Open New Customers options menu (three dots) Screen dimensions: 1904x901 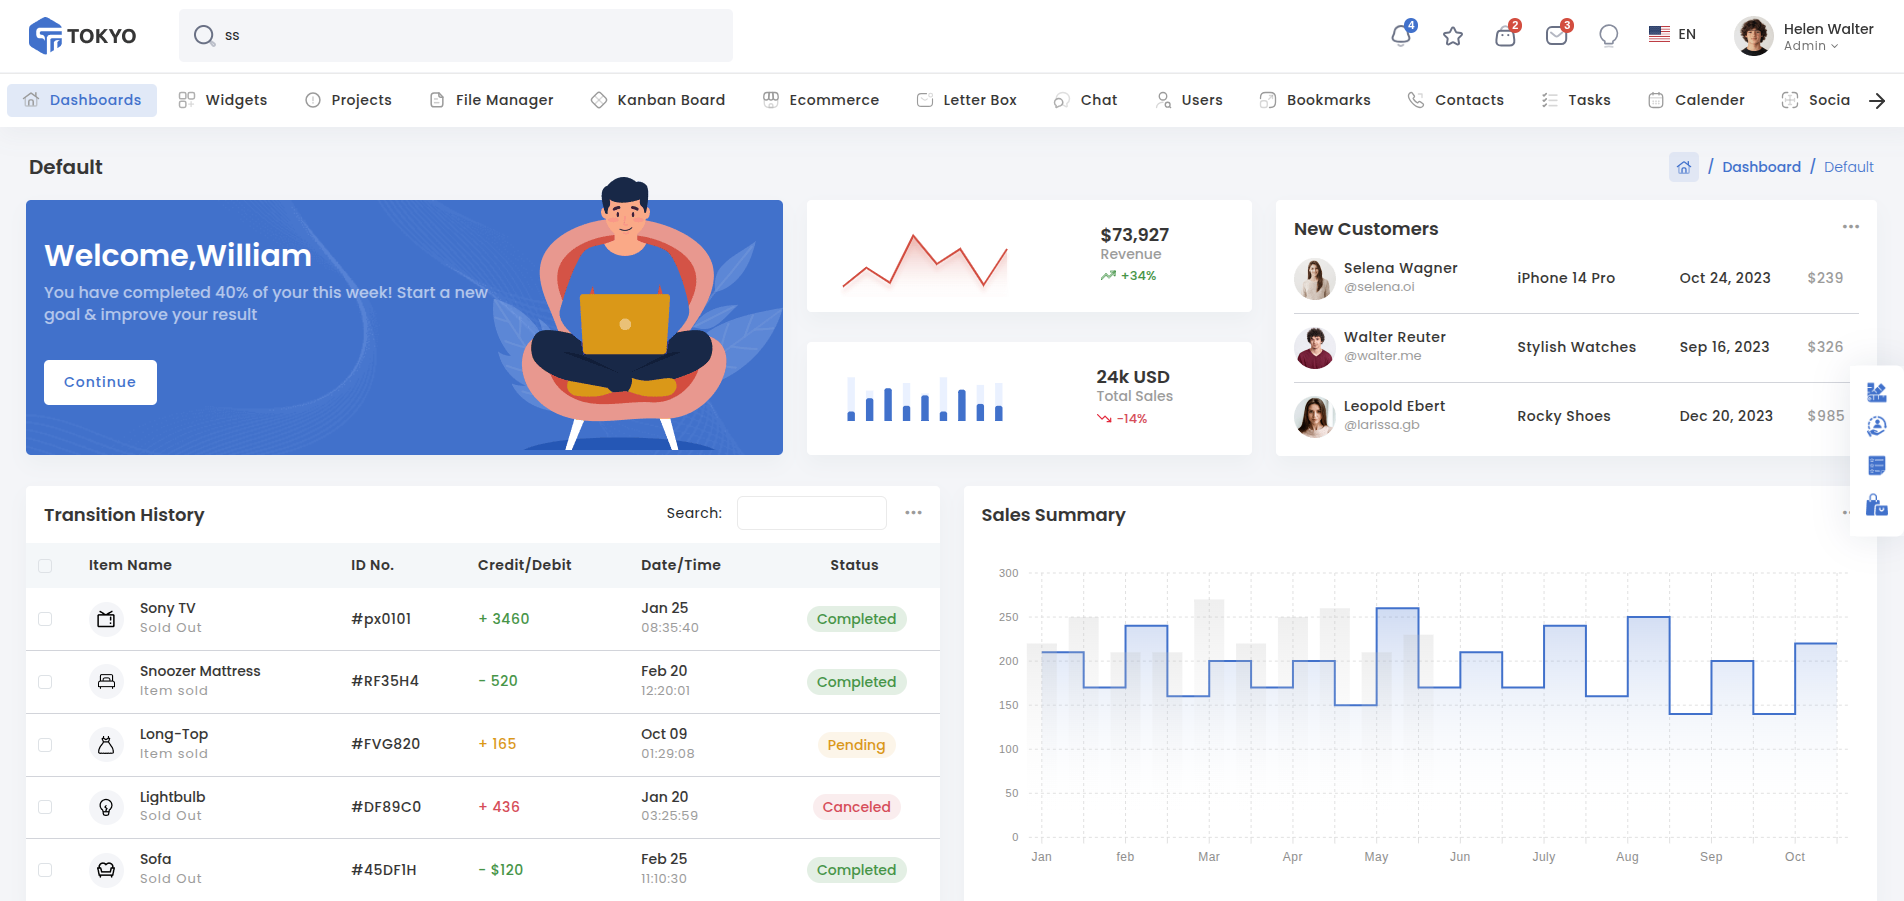pos(1851,227)
